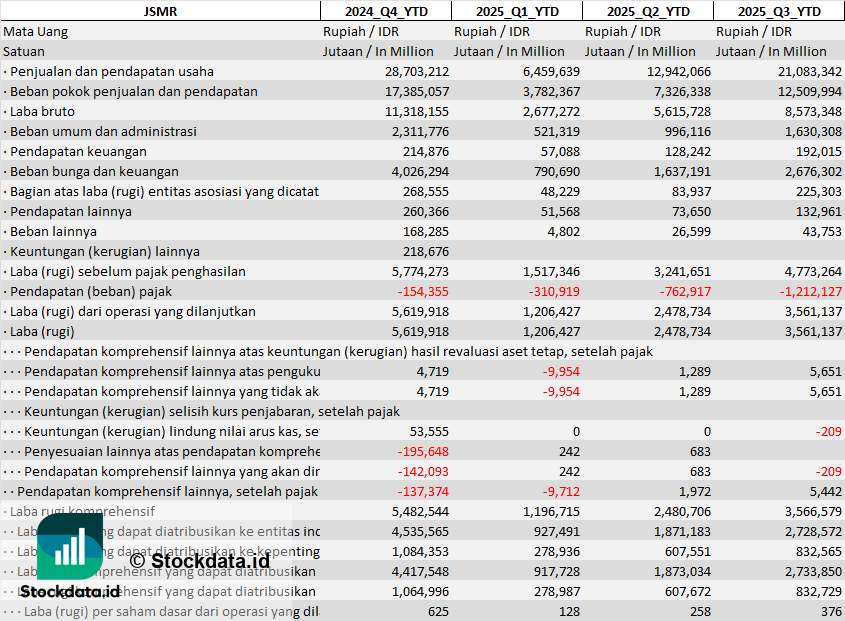Click the red value -195,648

point(424,451)
